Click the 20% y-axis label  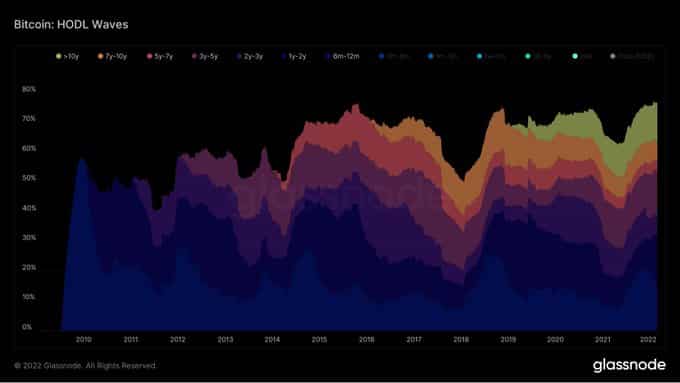tap(29, 268)
